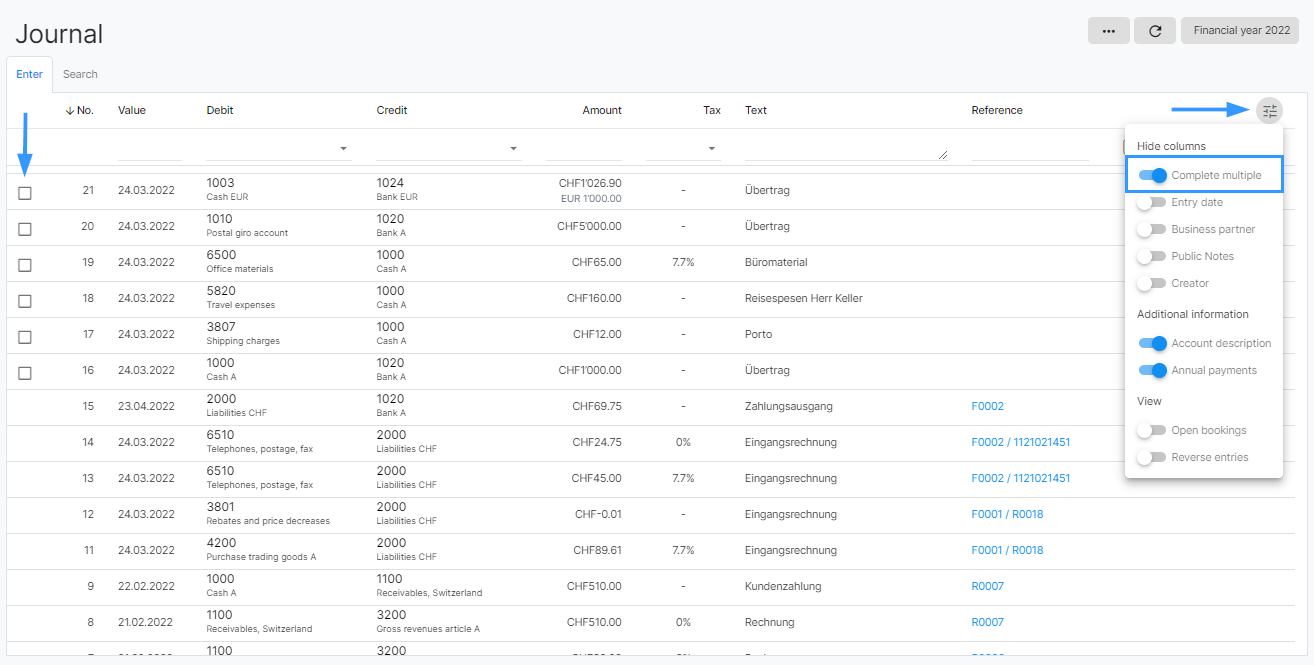The image size is (1314, 665).
Task: Turn off Account description toggle
Action: coord(1153,343)
